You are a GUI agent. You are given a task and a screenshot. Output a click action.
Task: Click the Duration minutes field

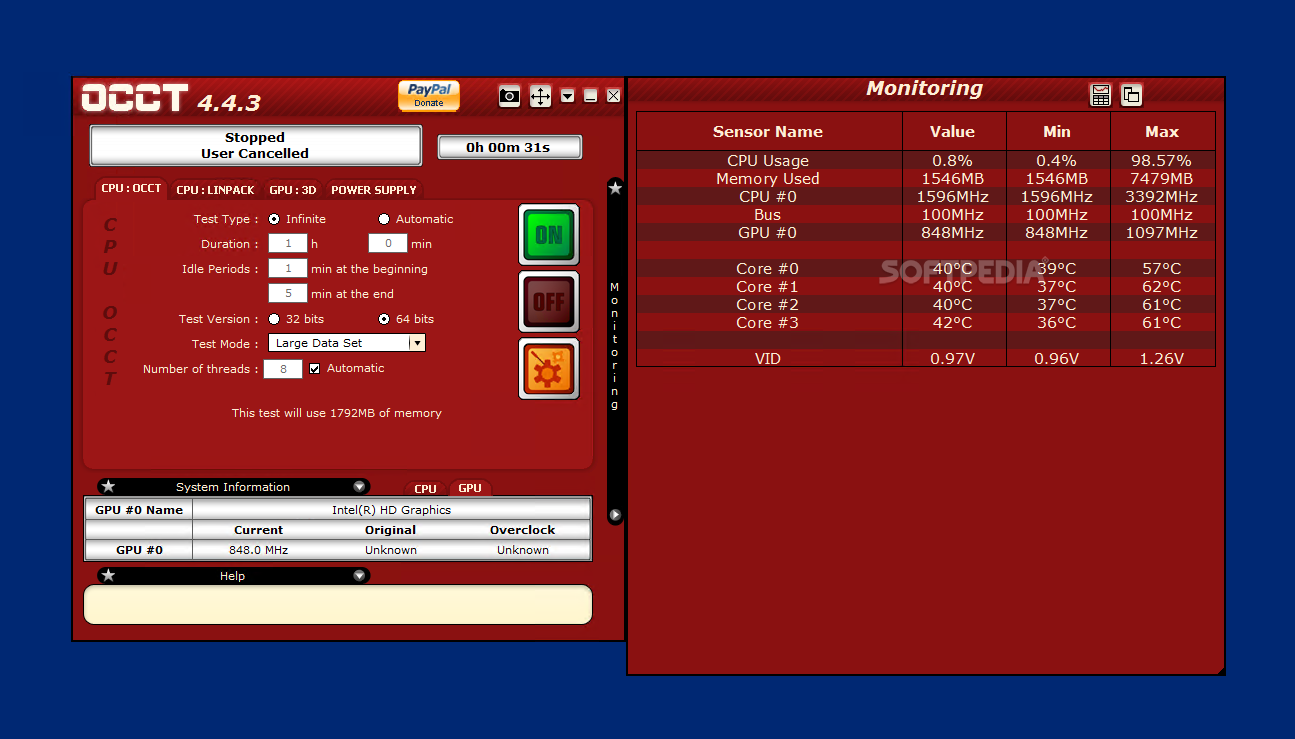point(388,244)
